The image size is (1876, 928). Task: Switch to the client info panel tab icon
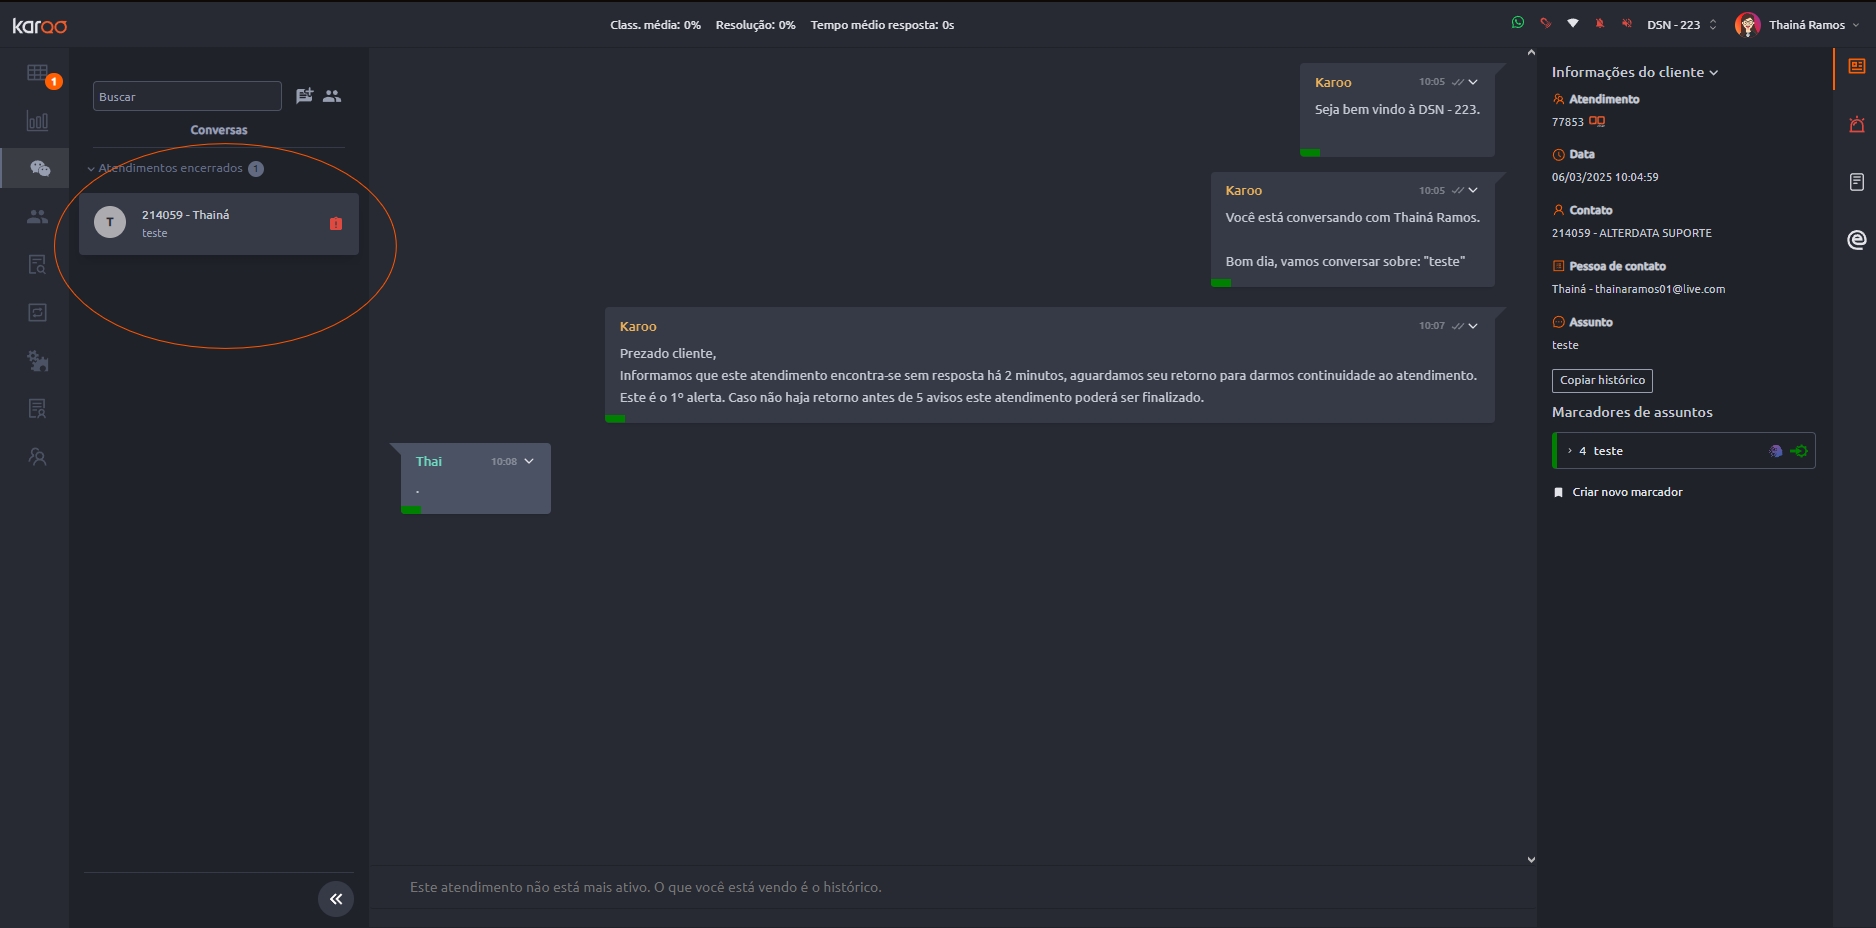(1856, 67)
